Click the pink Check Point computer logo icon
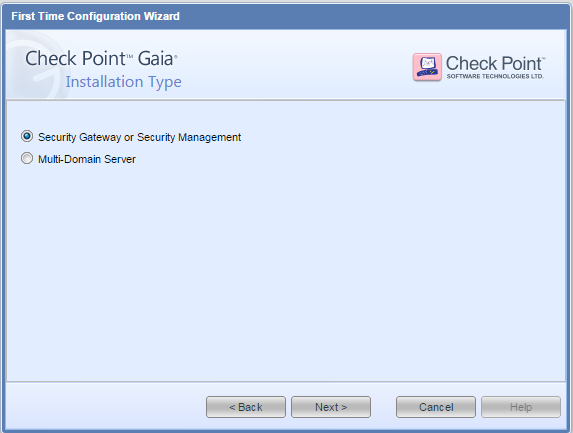Image resolution: width=573 pixels, height=433 pixels. (x=427, y=67)
